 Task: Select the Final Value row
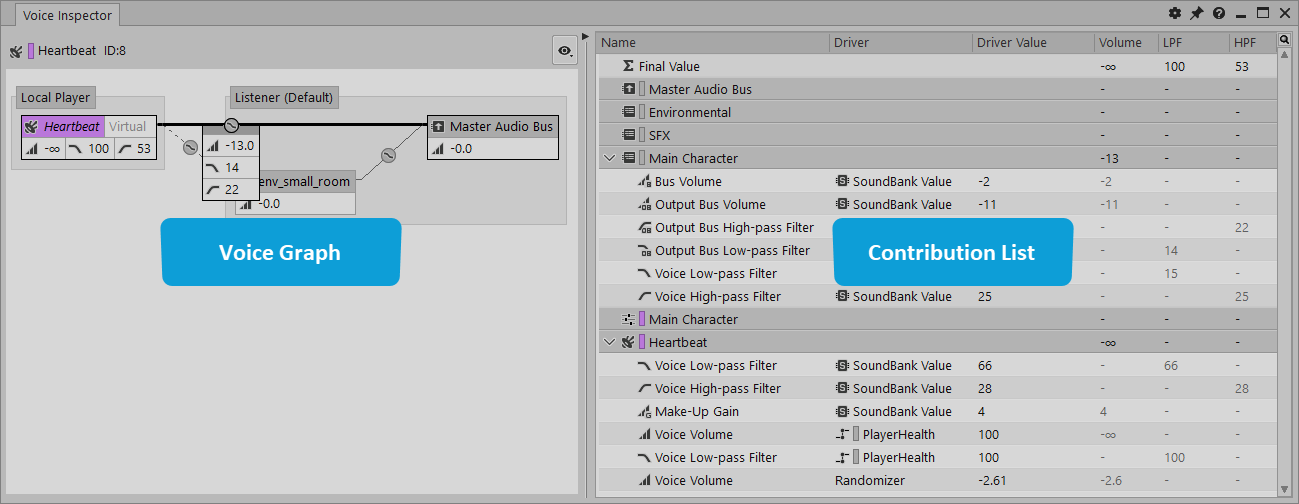coord(669,66)
